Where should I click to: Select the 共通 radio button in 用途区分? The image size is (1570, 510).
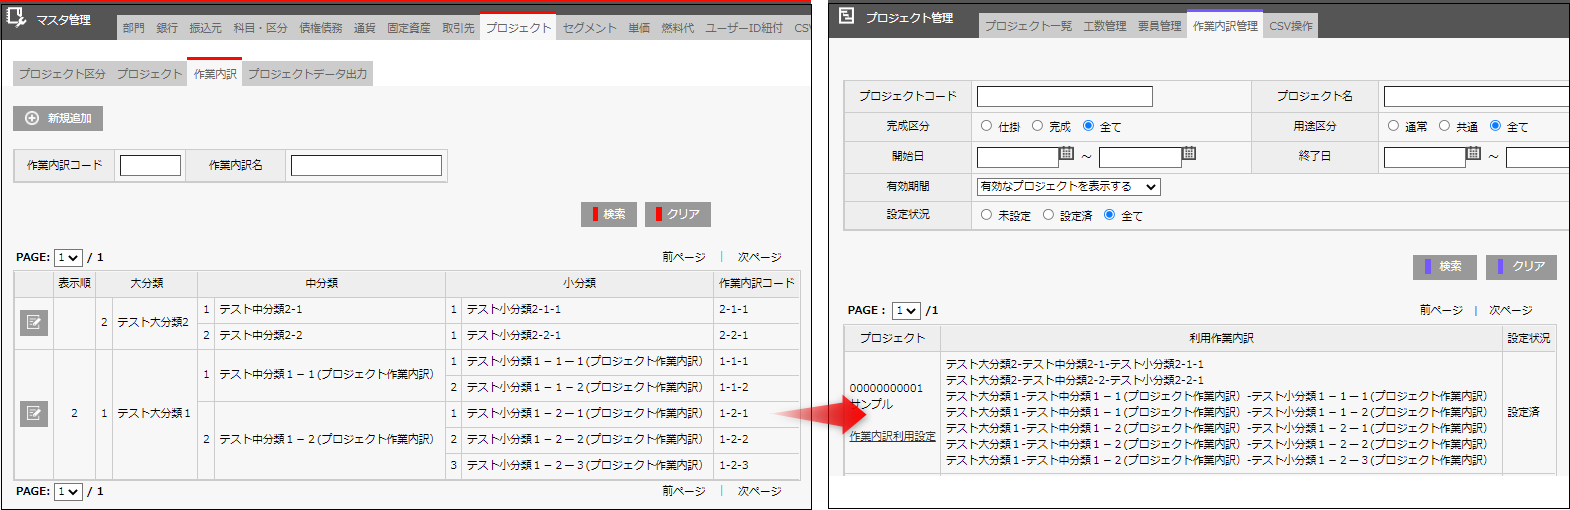click(1444, 126)
